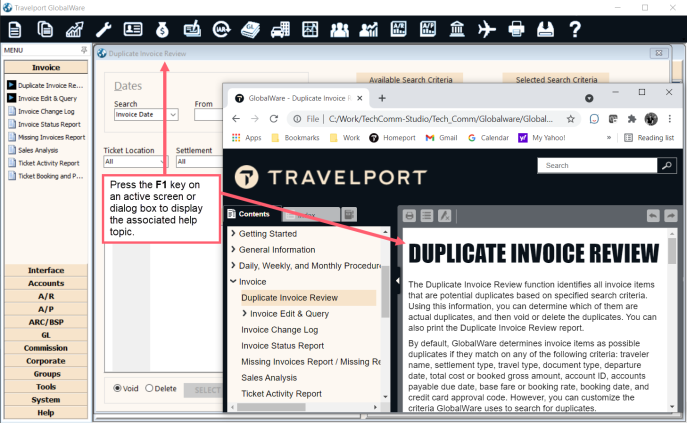Screen dimensions: 687x423
Task: Open the Interface menu section
Action: (46, 270)
